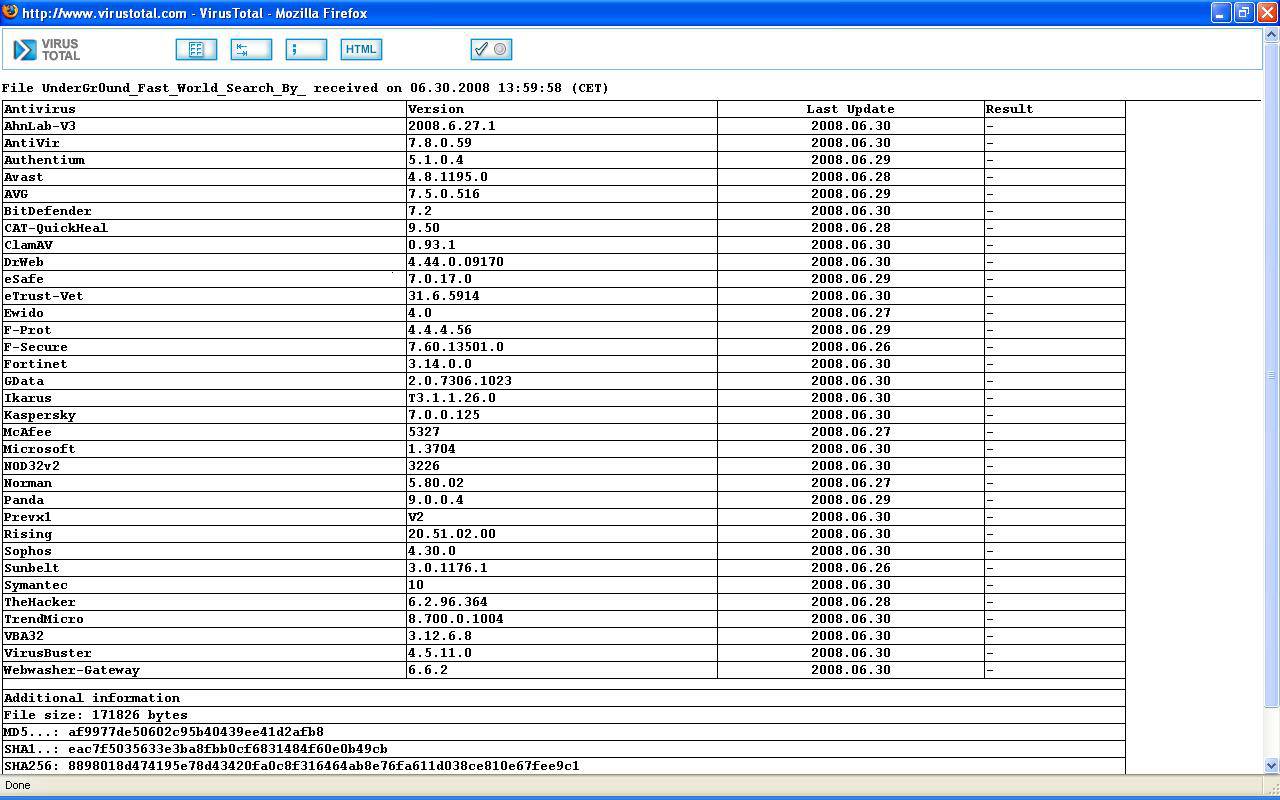This screenshot has height=800, width=1280.
Task: Click the Avast row label
Action: pyautogui.click(x=24, y=177)
